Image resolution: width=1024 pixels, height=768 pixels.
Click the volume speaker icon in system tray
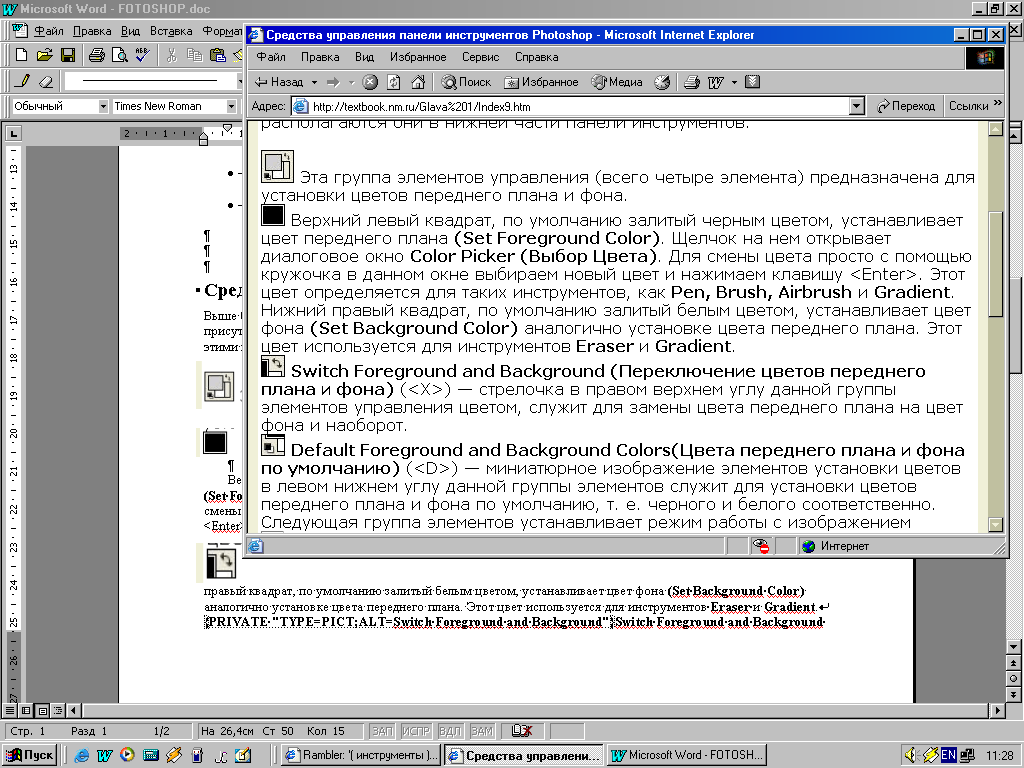tap(910, 756)
